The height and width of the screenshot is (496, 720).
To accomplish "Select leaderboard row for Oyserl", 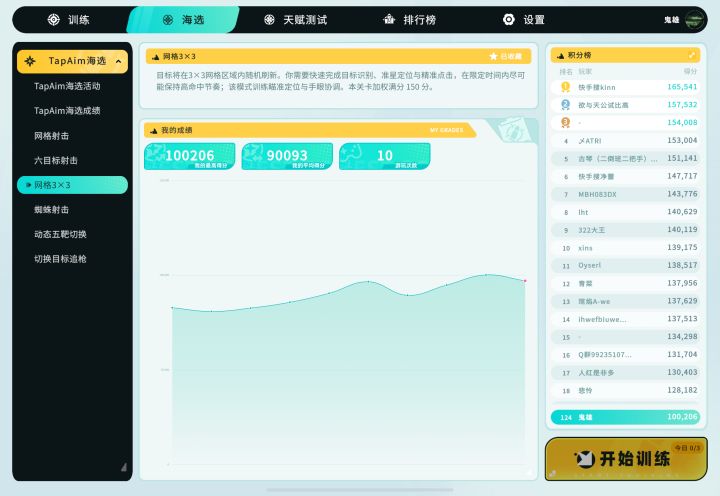I will 625,265.
